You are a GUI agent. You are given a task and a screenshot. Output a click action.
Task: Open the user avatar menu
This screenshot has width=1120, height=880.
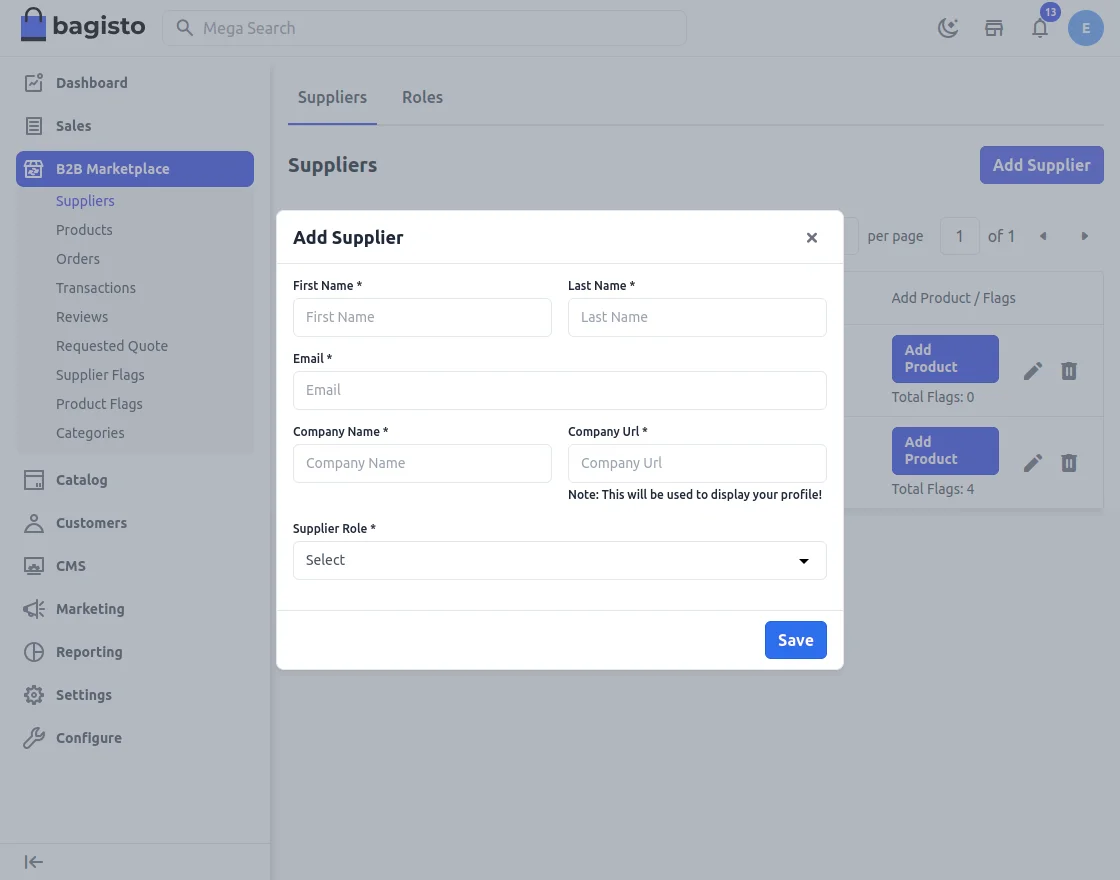point(1086,28)
